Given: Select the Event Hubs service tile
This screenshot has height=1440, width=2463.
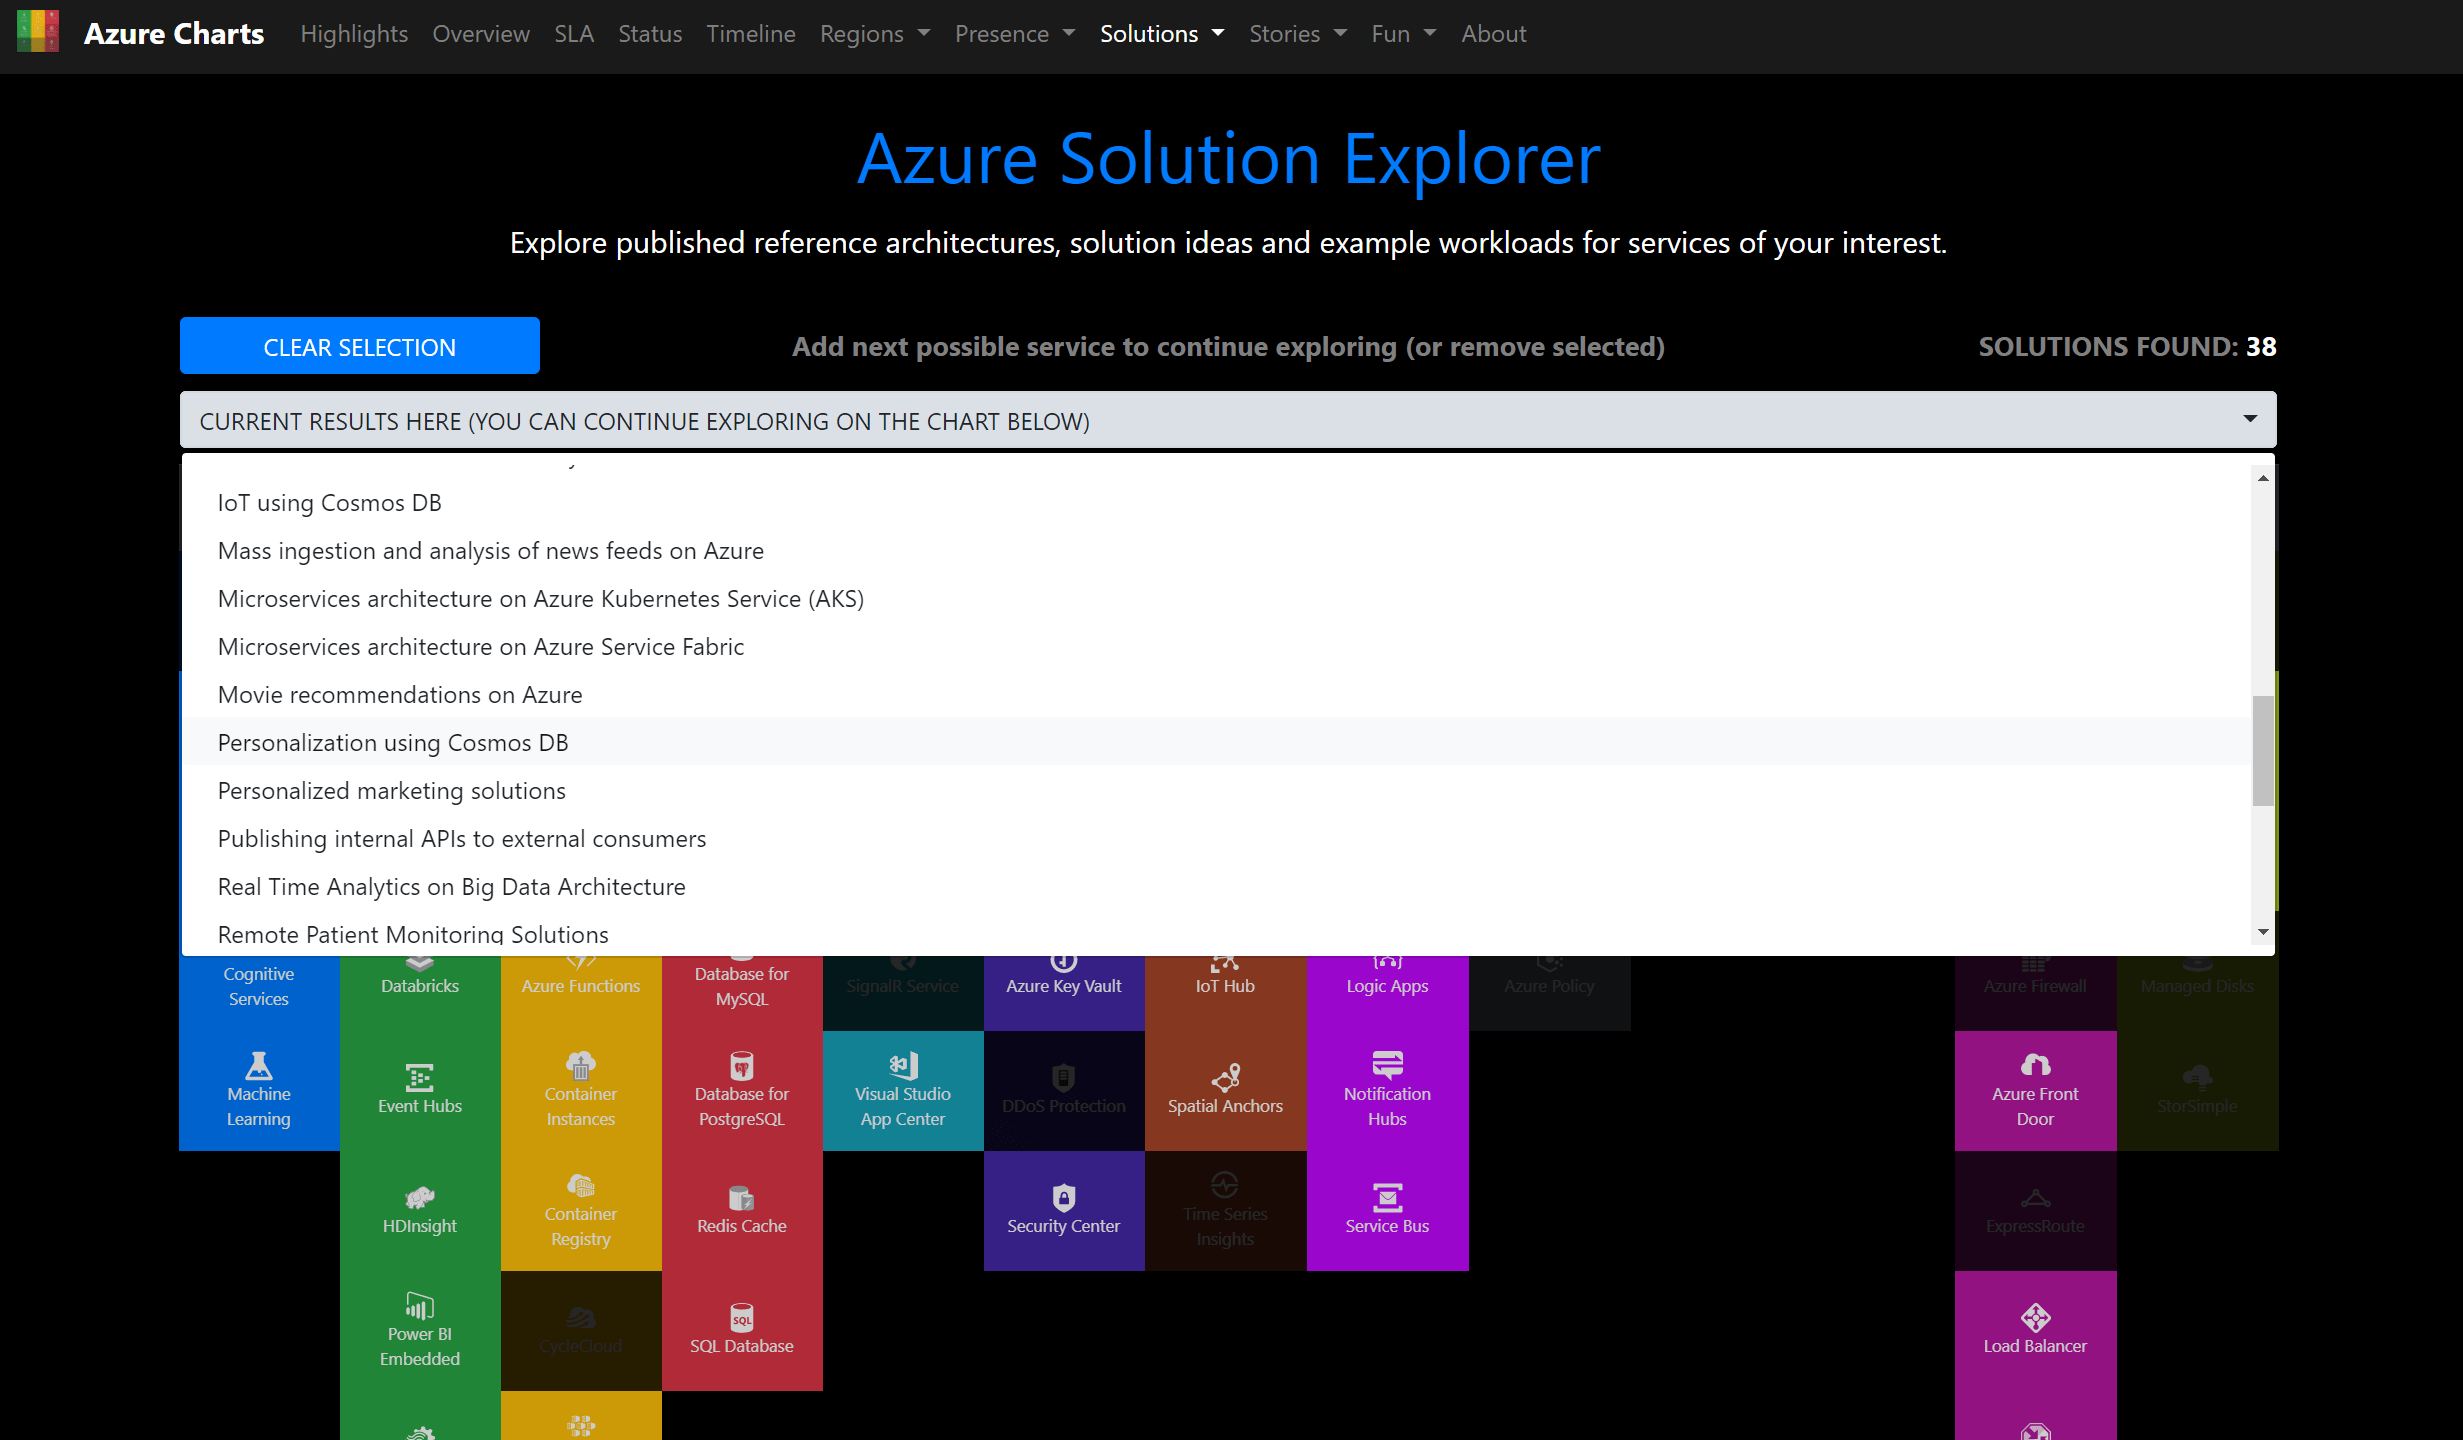Looking at the screenshot, I should coord(419,1090).
